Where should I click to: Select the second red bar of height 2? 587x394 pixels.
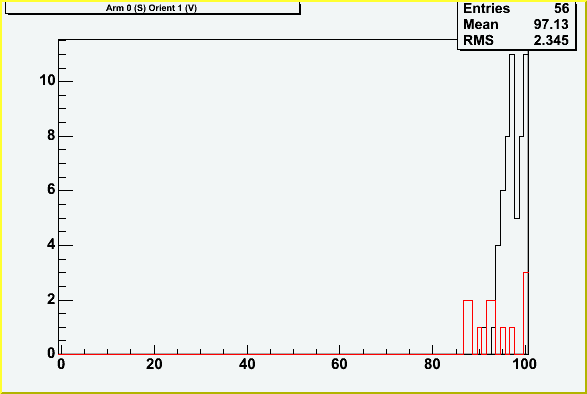coord(491,327)
